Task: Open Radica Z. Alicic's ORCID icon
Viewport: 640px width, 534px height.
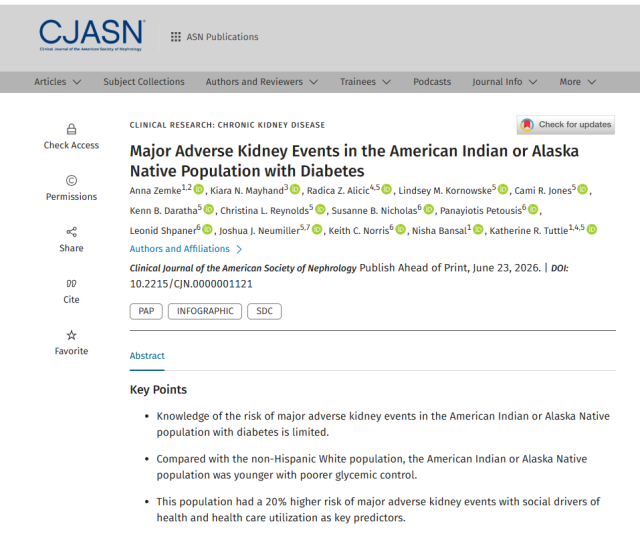Action: (x=387, y=189)
